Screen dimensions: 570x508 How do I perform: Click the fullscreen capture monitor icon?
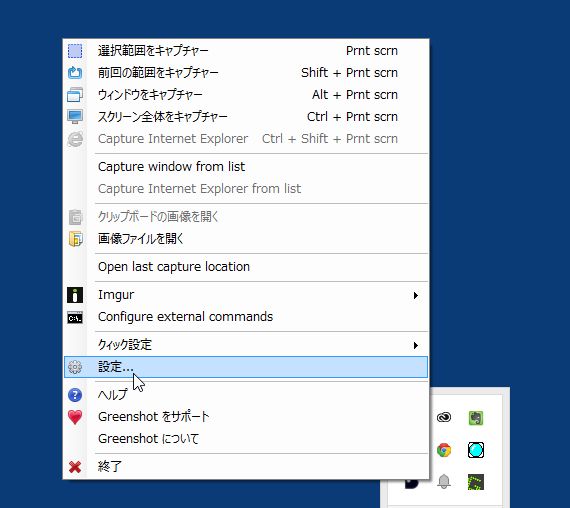click(75, 117)
